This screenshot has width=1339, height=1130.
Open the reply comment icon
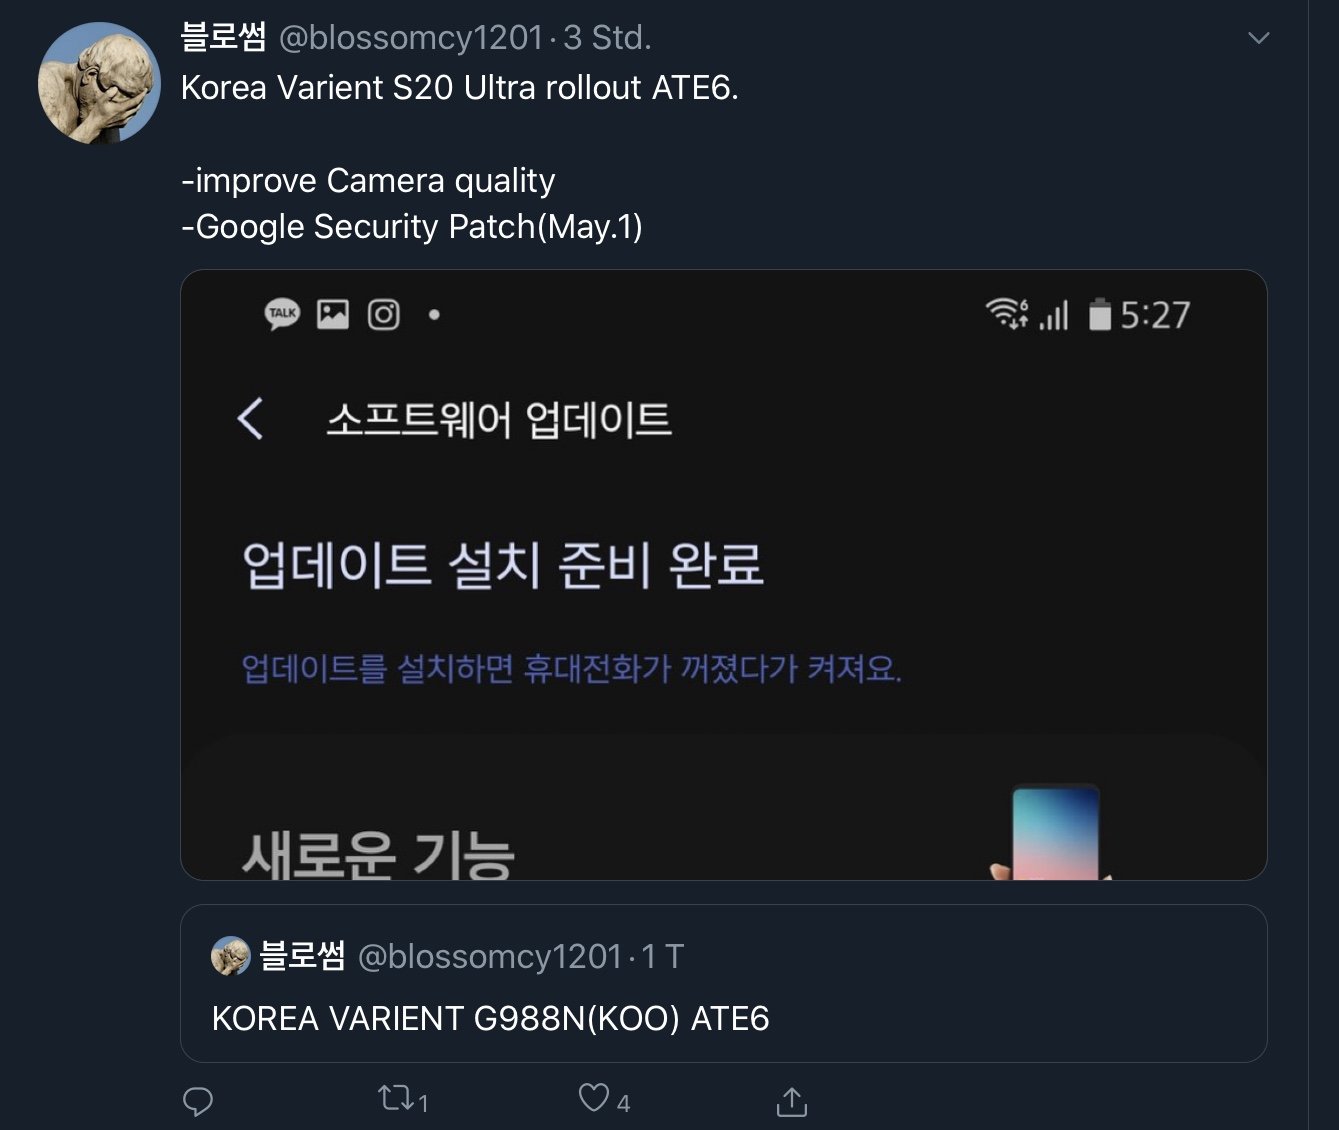(x=198, y=1101)
